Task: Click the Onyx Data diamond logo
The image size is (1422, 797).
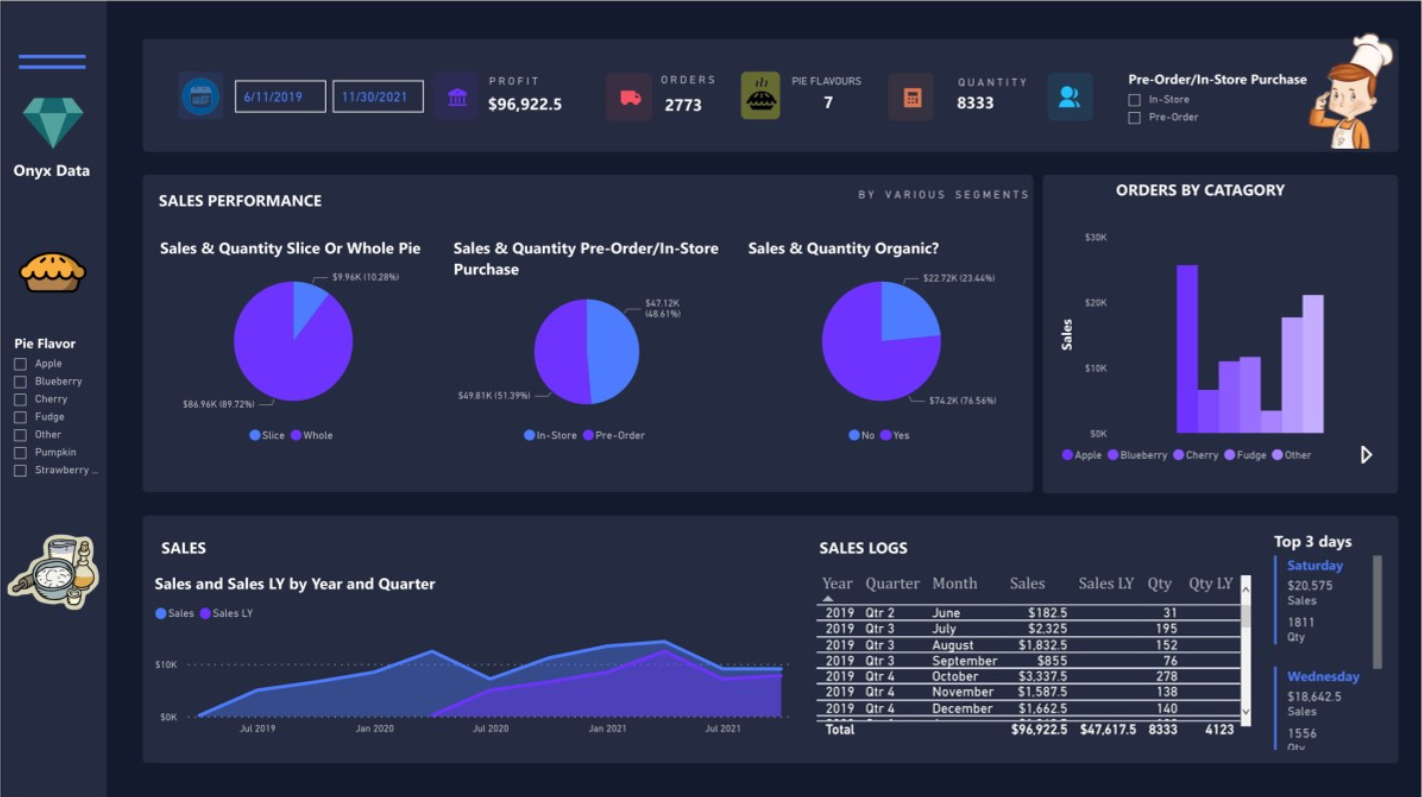Action: pos(52,122)
